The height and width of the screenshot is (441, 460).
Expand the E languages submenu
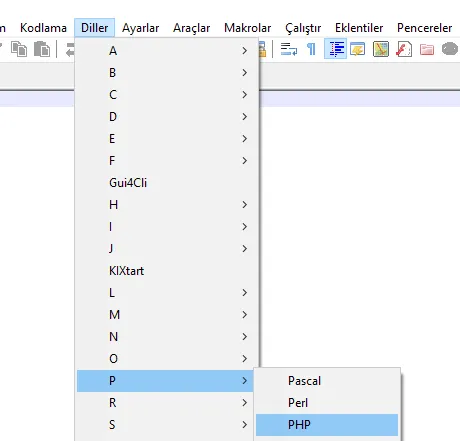pyautogui.click(x=167, y=139)
